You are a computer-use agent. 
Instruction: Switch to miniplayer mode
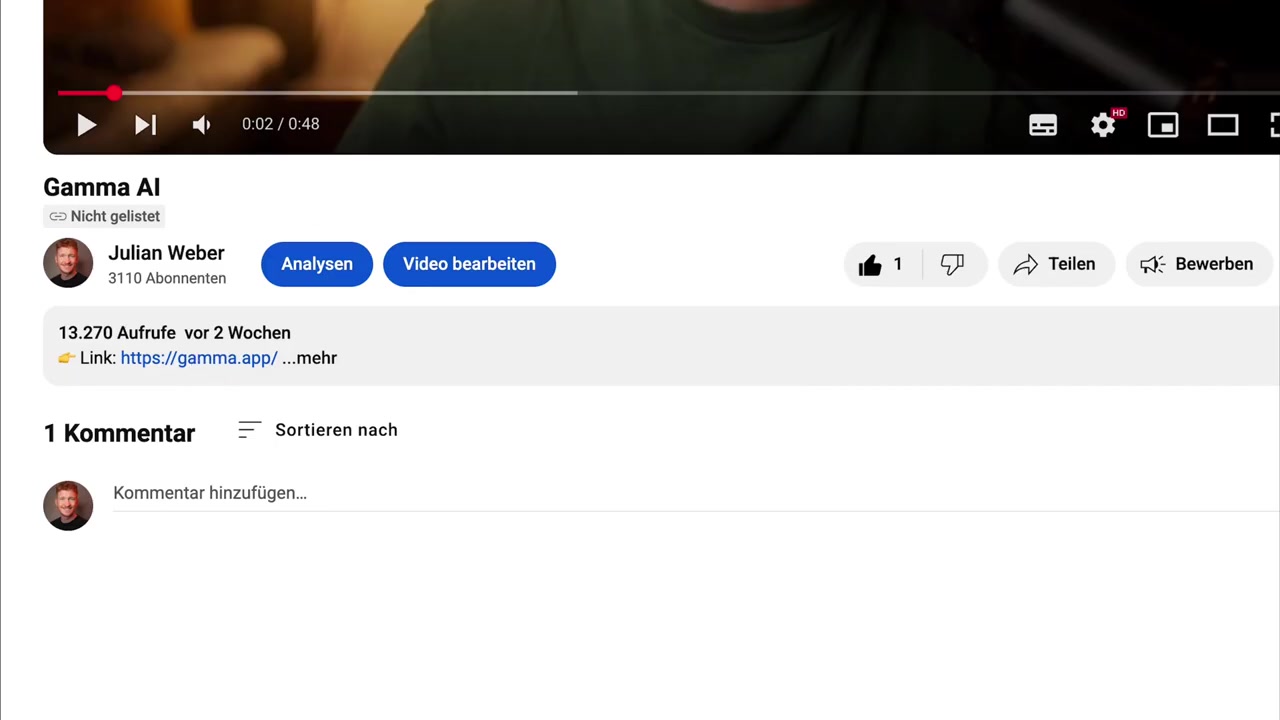click(x=1163, y=125)
